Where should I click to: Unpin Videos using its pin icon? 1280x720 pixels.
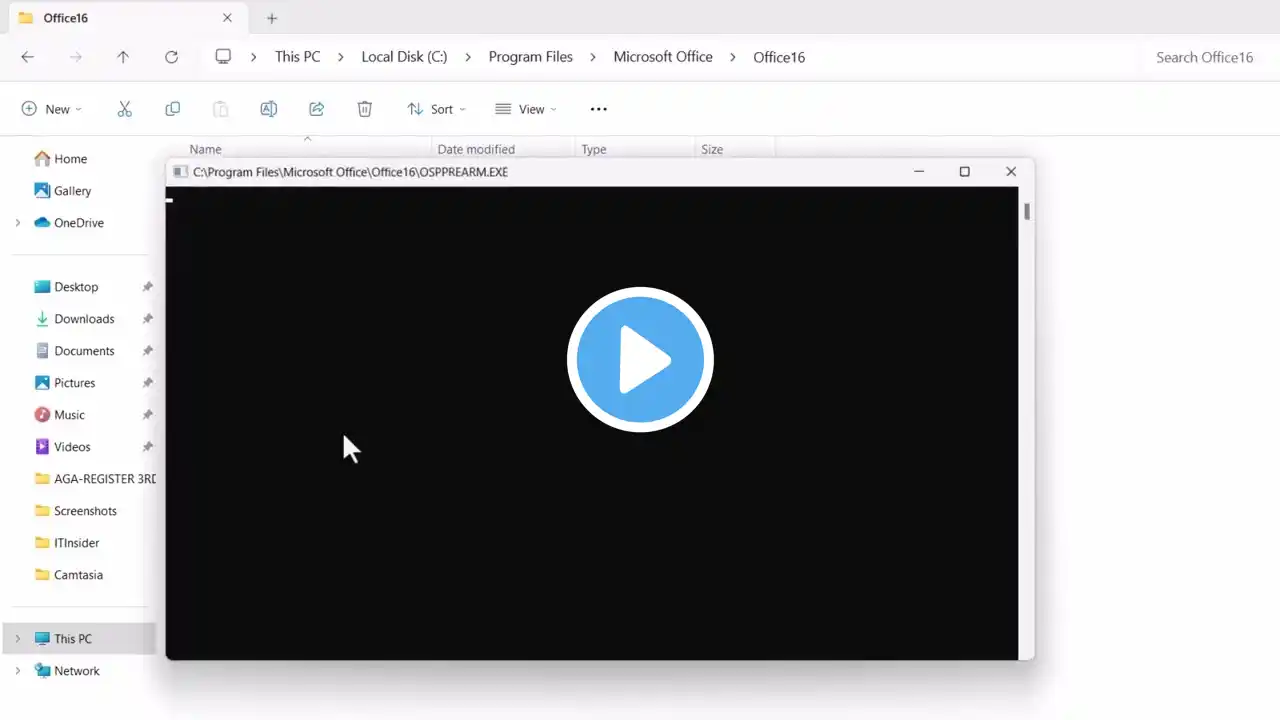tap(147, 447)
